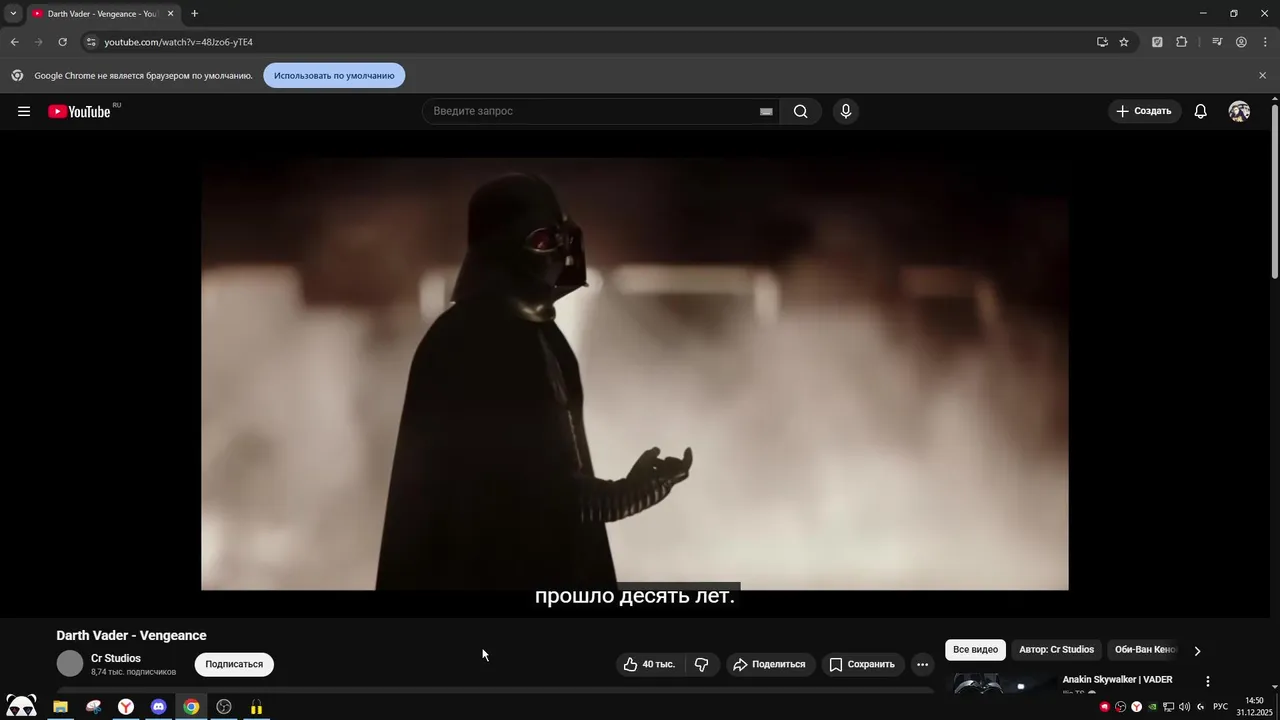1280x720 pixels.
Task: Click the page vertical scrollbar
Action: pyautogui.click(x=1275, y=190)
